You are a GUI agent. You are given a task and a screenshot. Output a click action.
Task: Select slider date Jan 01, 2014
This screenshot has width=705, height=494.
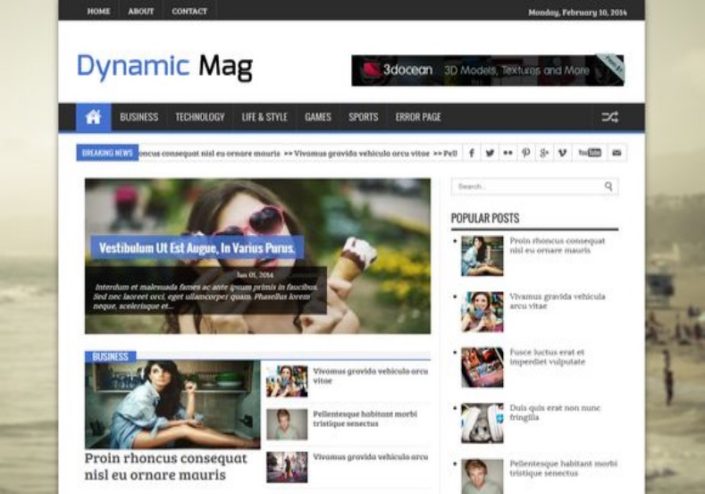(255, 275)
